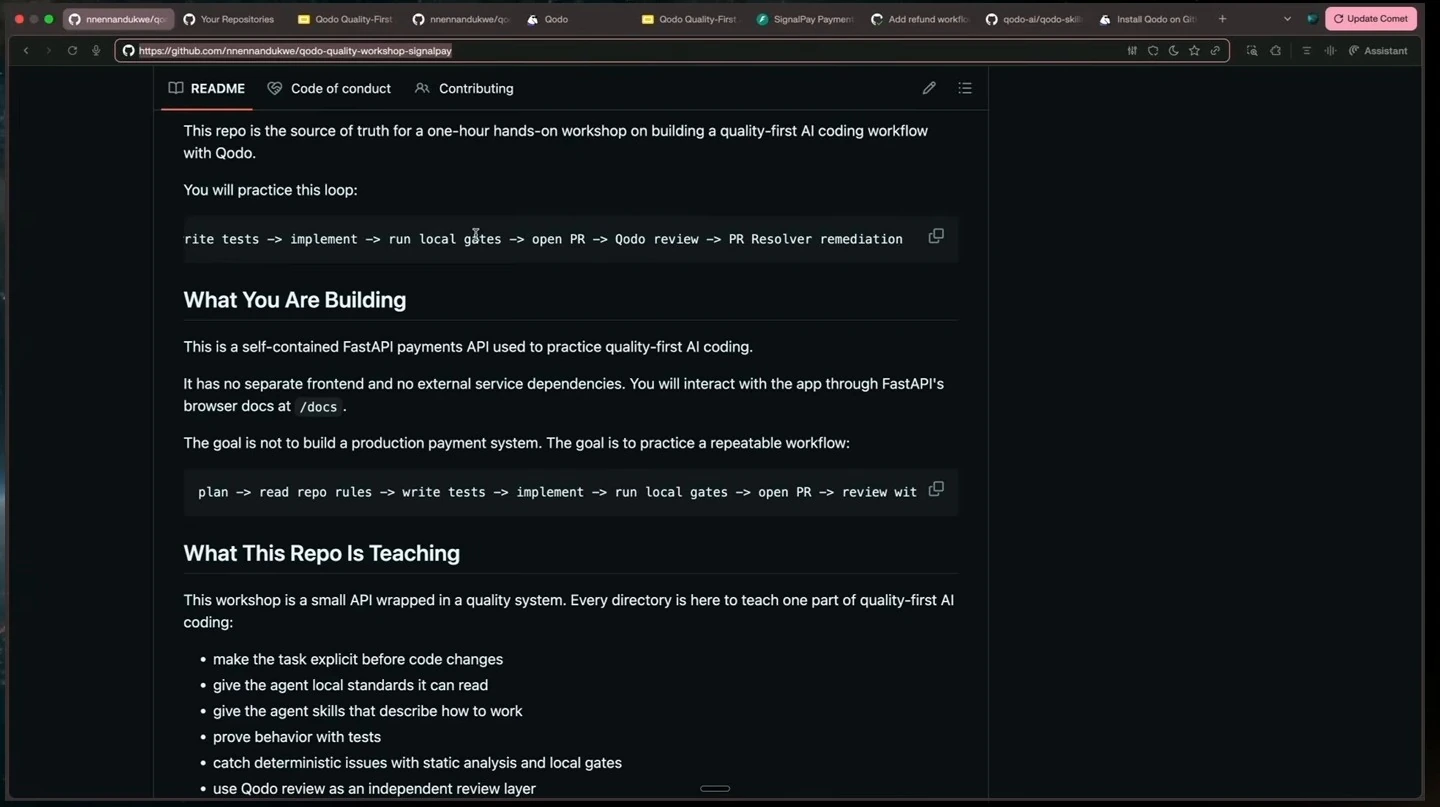1440x807 pixels.
Task: Click the page search magnifier icon
Action: point(1251,51)
